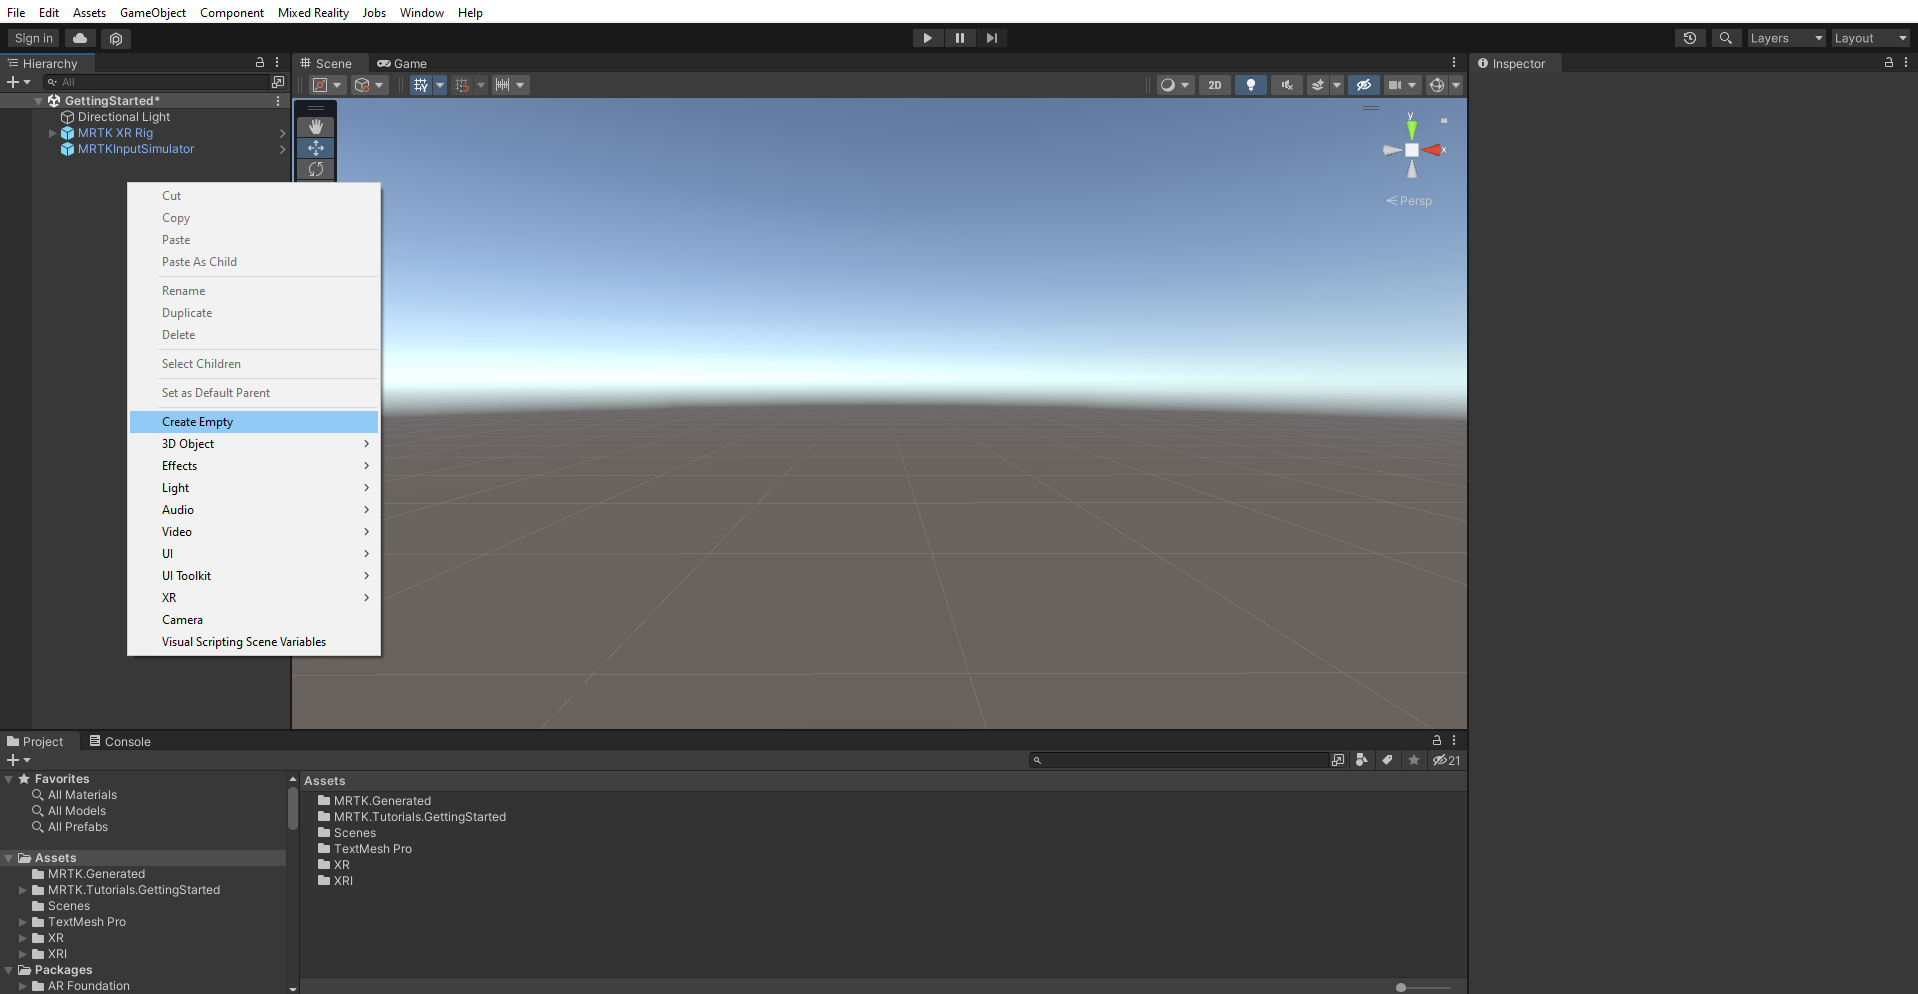The width and height of the screenshot is (1918, 994).
Task: Select Directional Light in Hierarchy
Action: click(124, 117)
